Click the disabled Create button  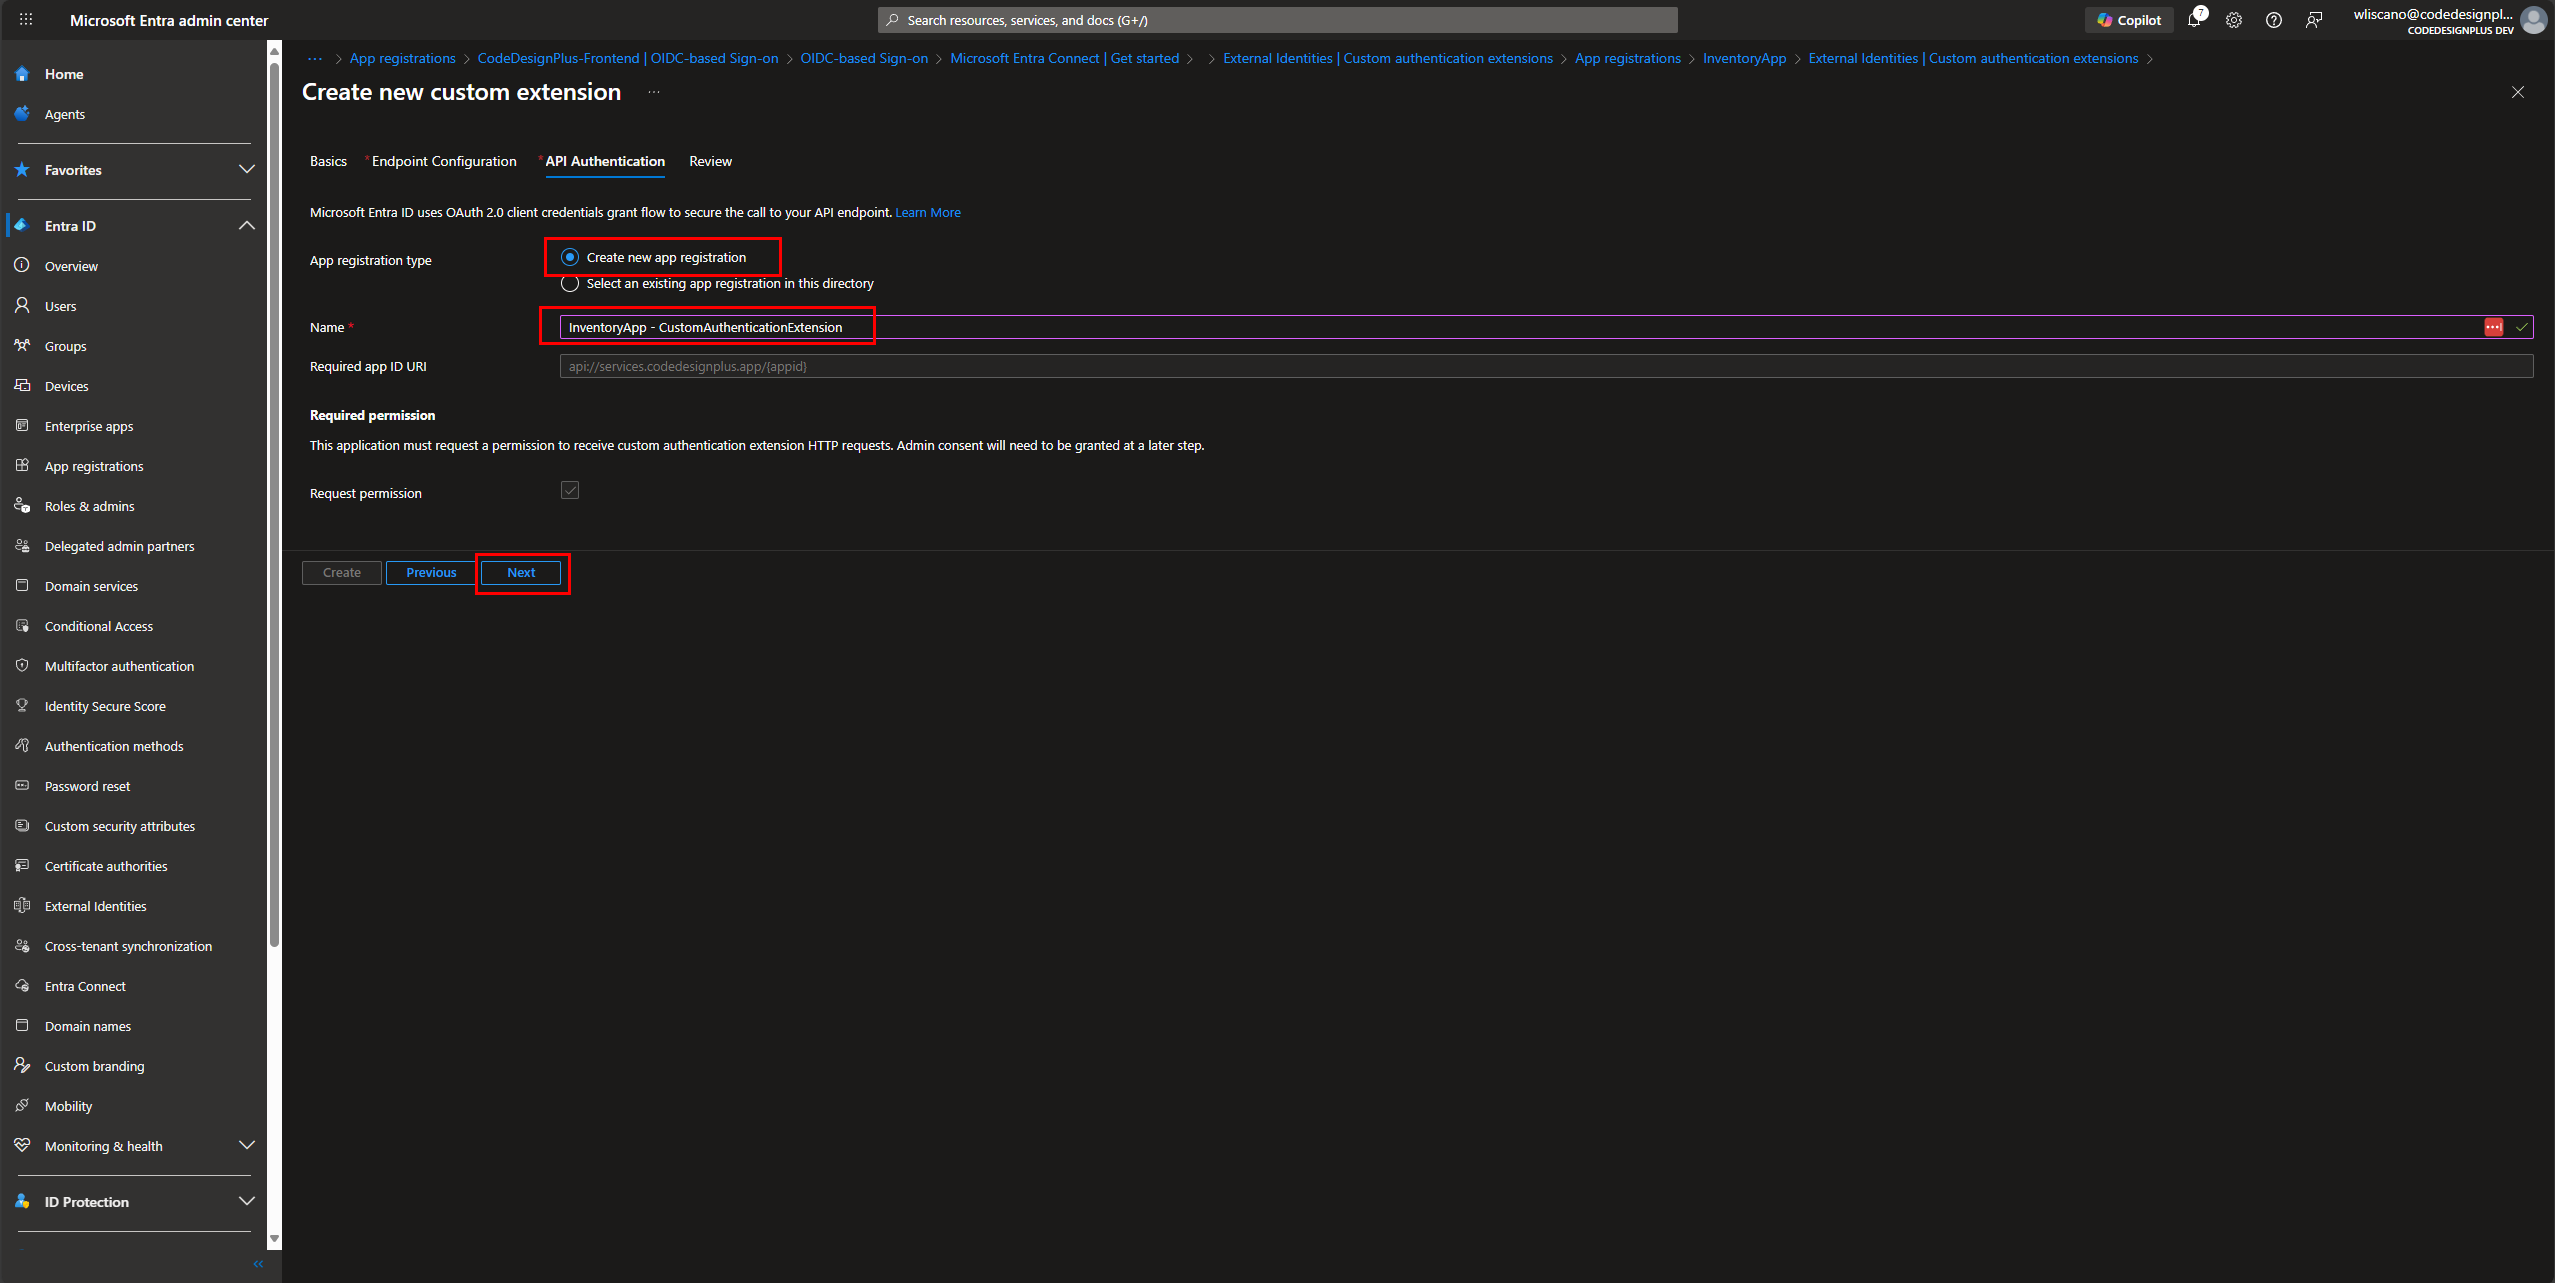(342, 573)
